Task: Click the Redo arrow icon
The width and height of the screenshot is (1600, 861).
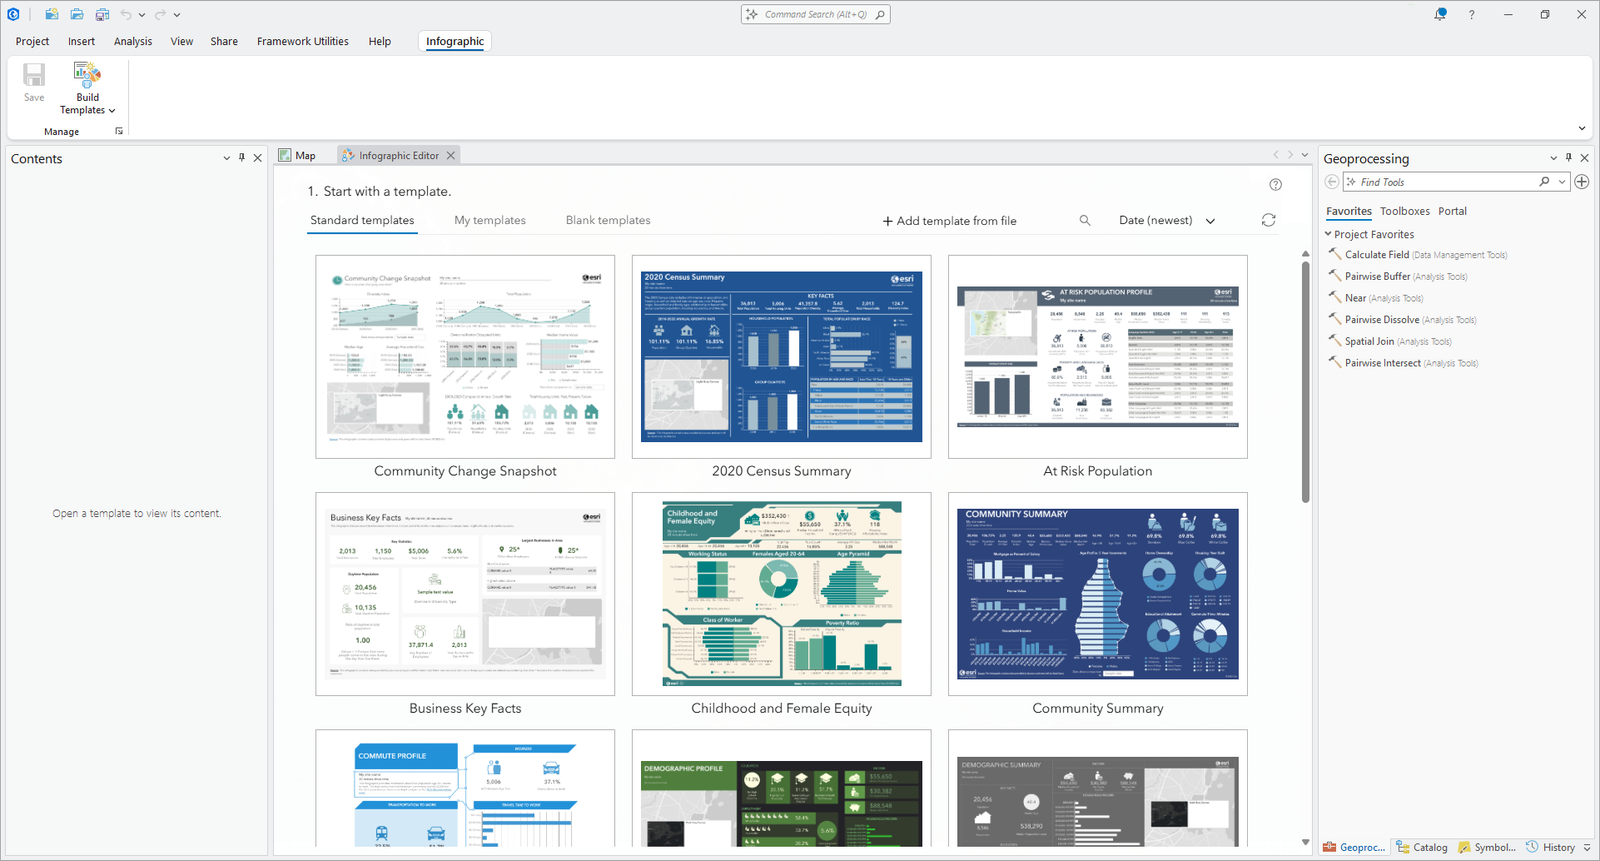Action: [x=160, y=14]
